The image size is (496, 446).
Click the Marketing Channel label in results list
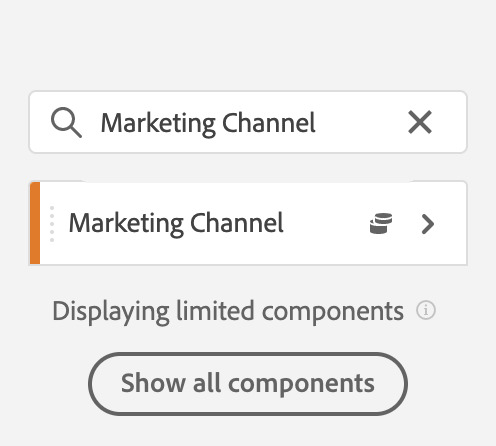(176, 223)
